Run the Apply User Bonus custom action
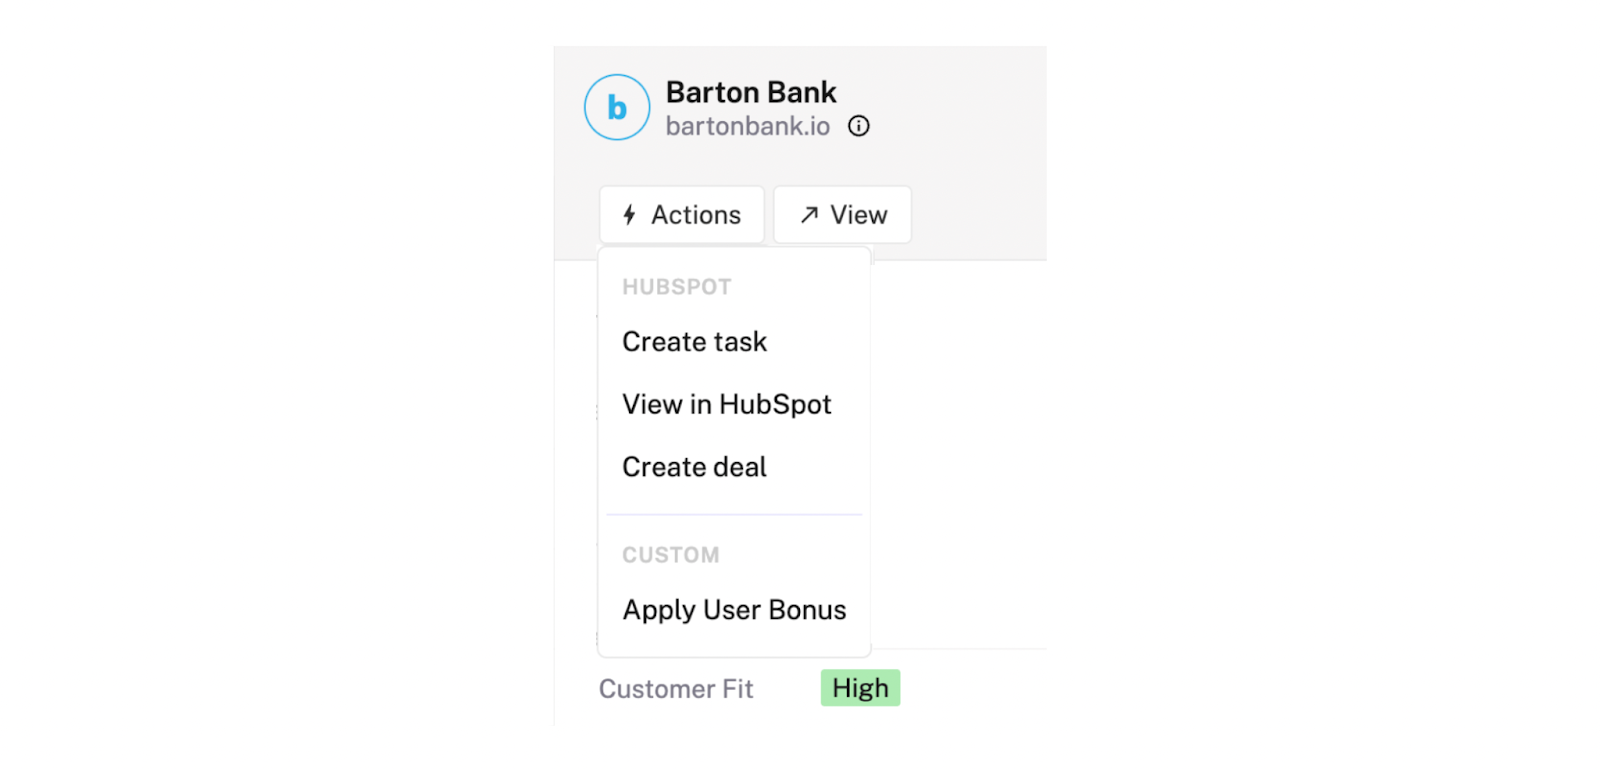 click(734, 610)
